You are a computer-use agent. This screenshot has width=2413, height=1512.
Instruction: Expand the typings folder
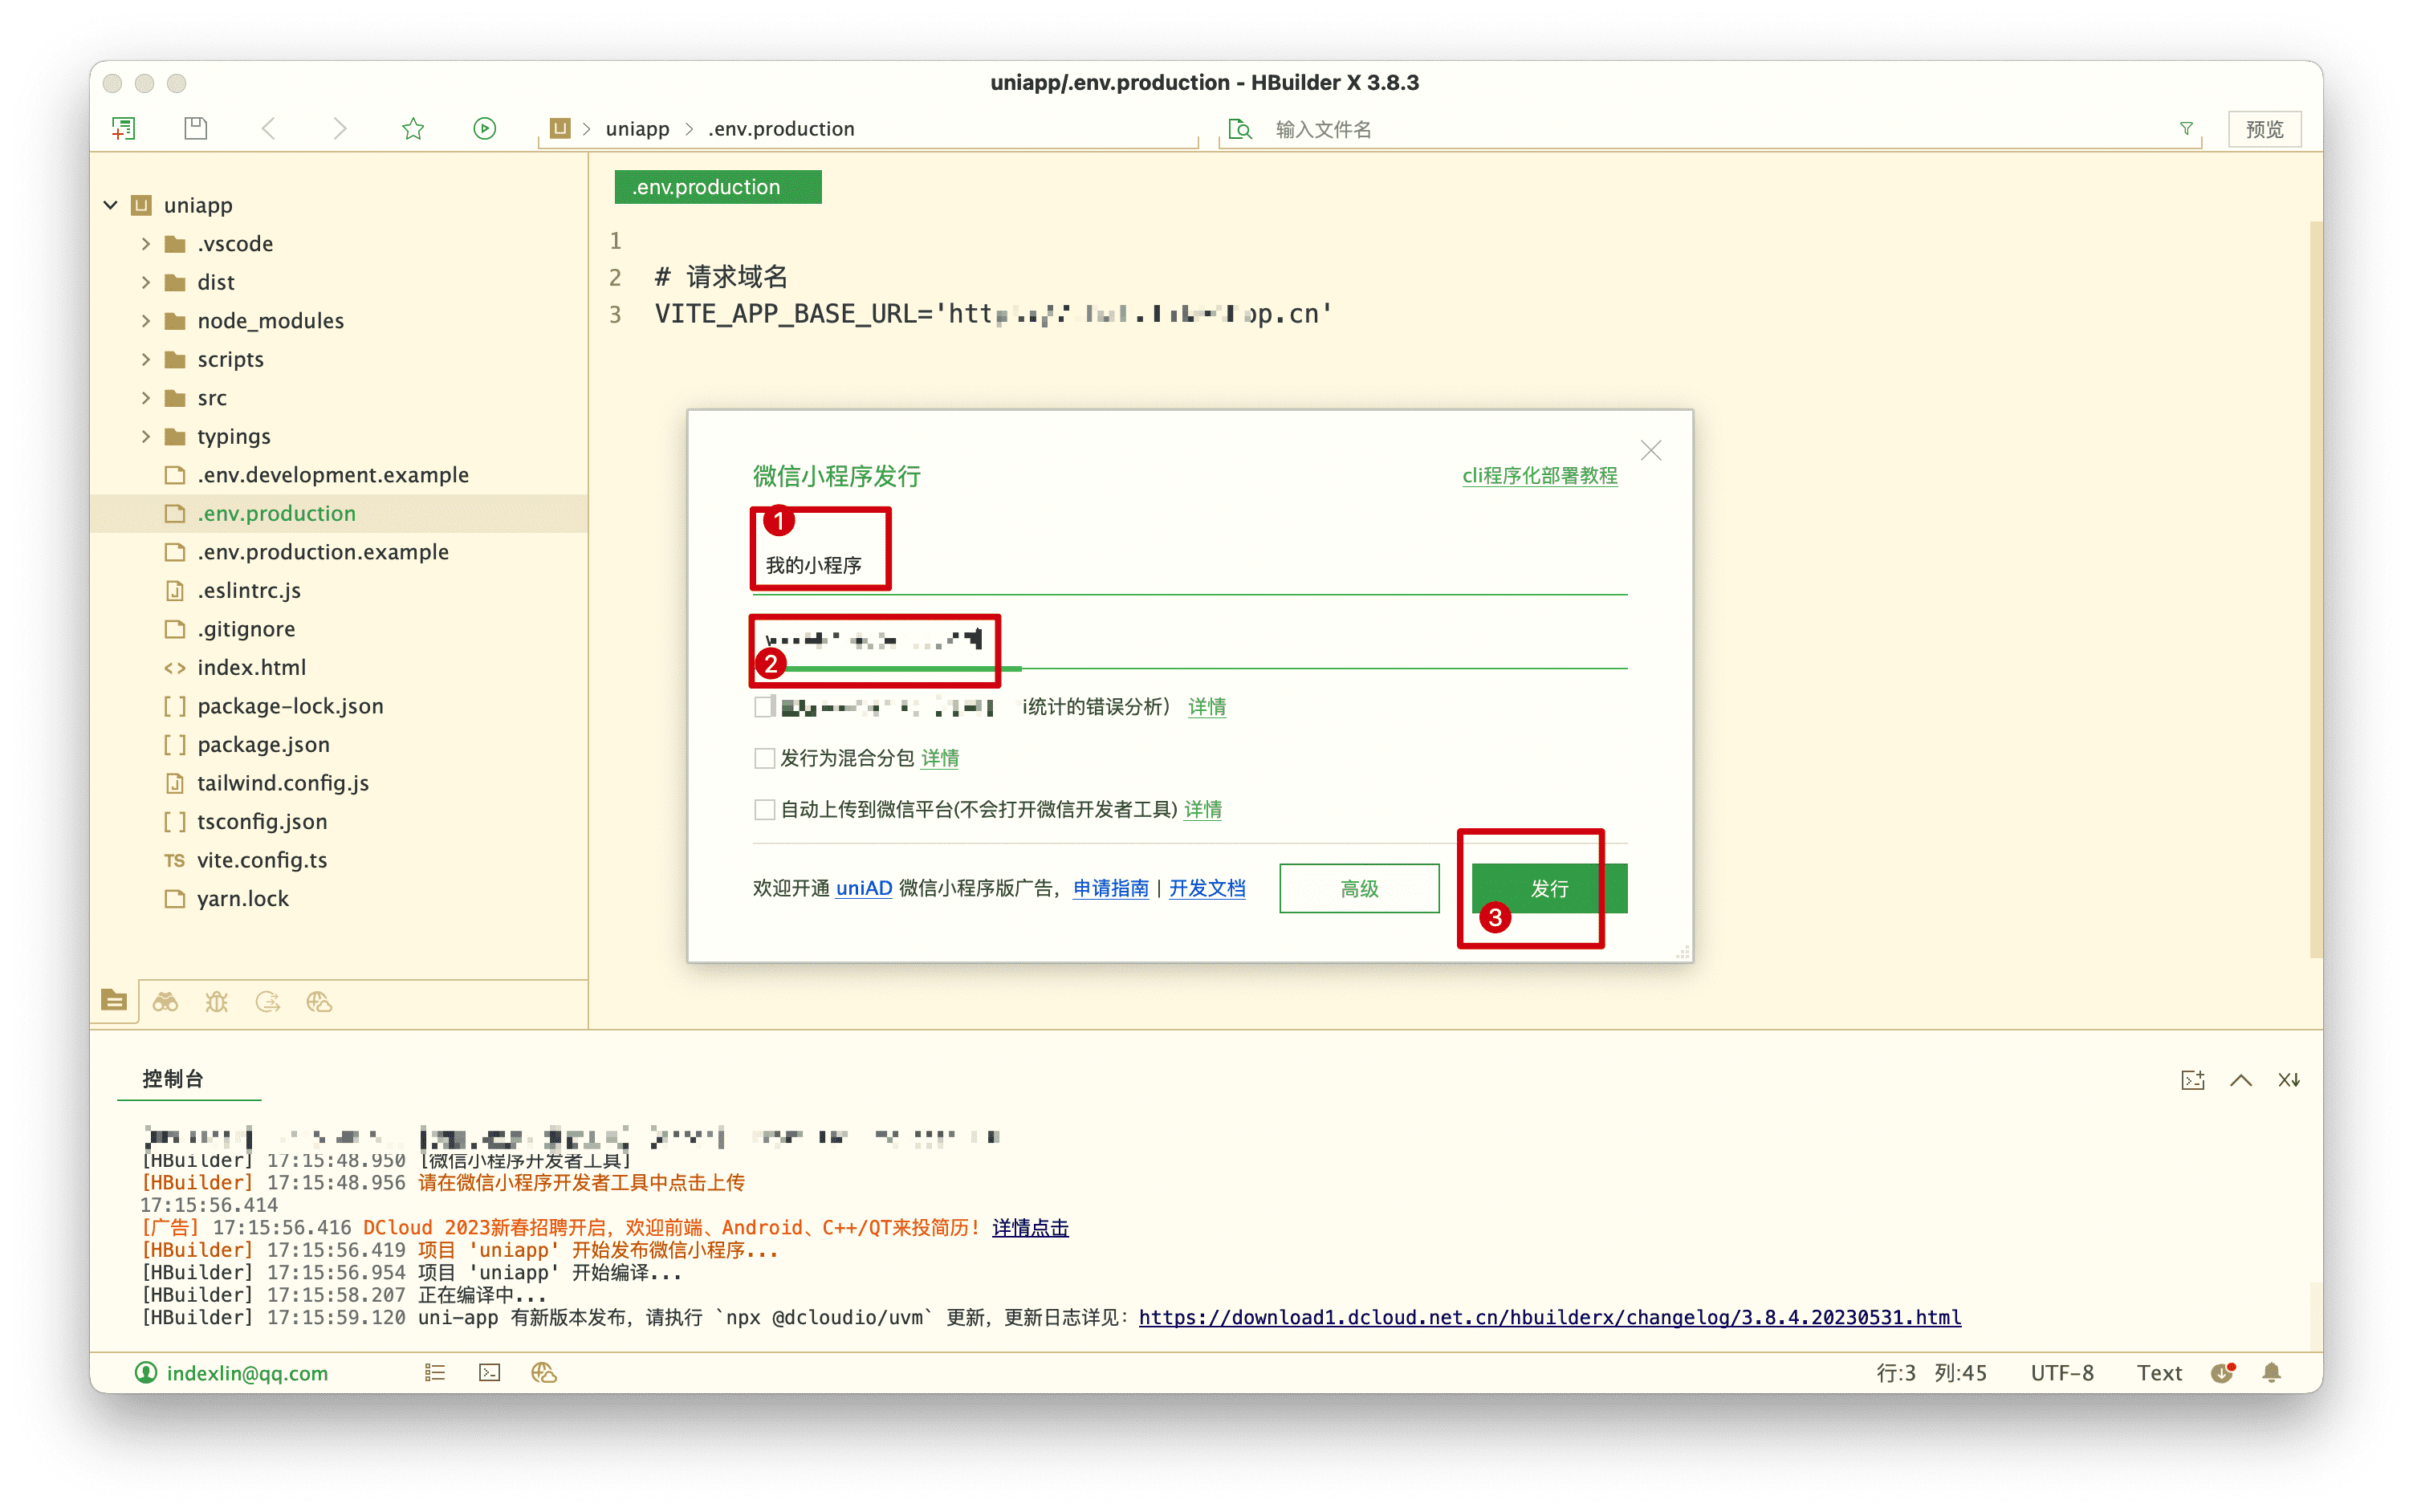146,436
